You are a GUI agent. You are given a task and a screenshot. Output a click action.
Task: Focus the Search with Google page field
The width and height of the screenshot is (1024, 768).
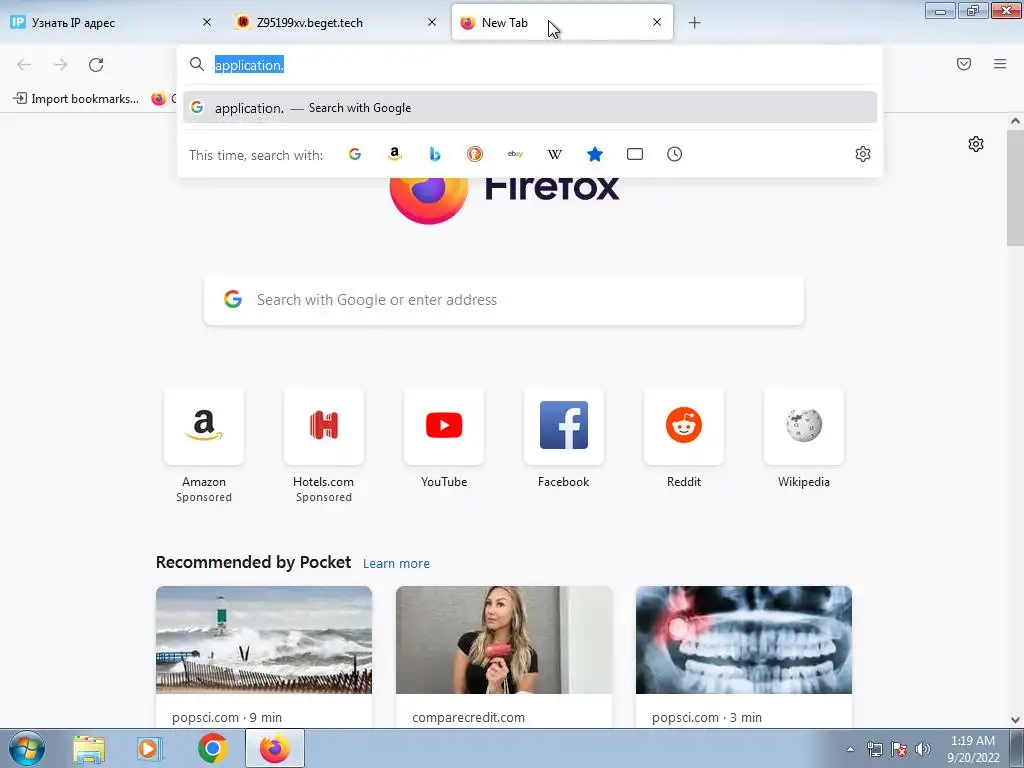(504, 300)
